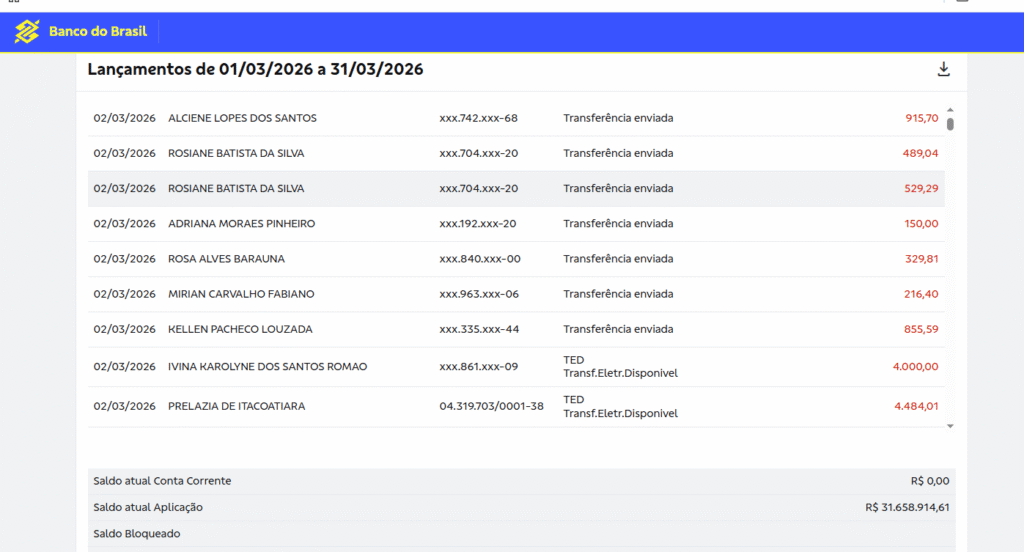Click the Saldo atual Aplicação balance row
This screenshot has width=1024, height=552.
(x=522, y=508)
